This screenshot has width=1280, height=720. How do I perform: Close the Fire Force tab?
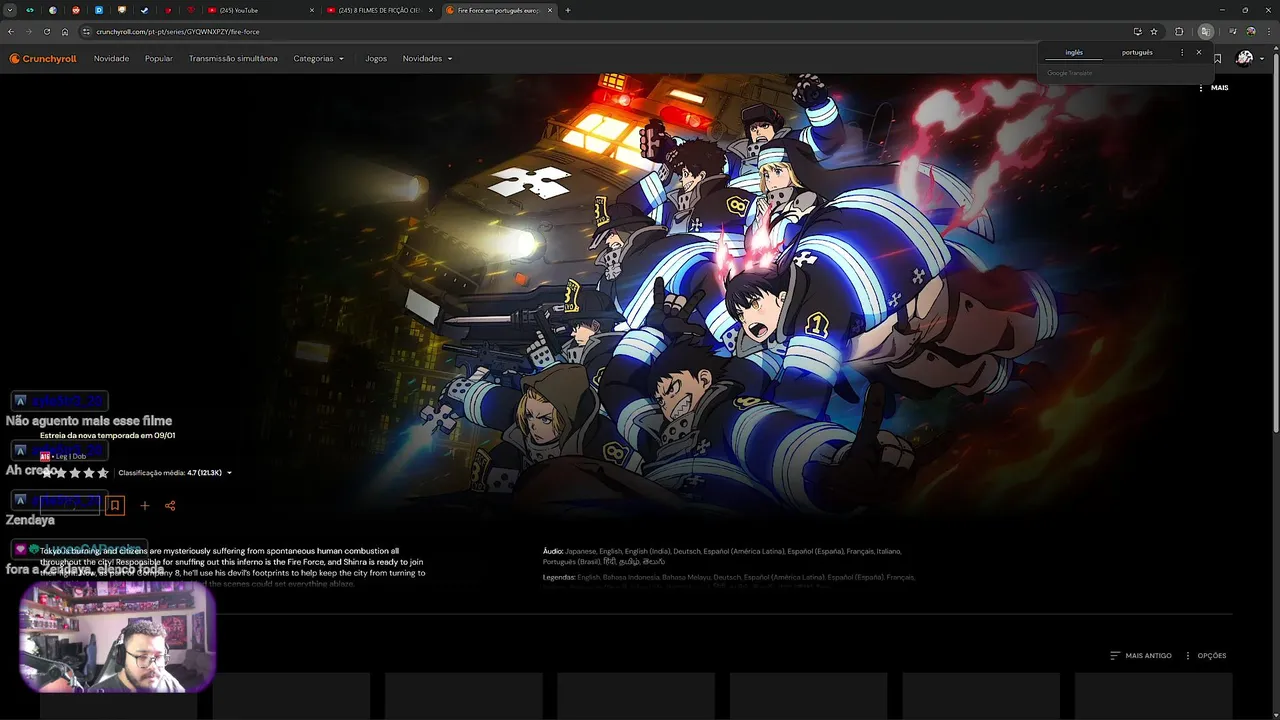click(550, 10)
